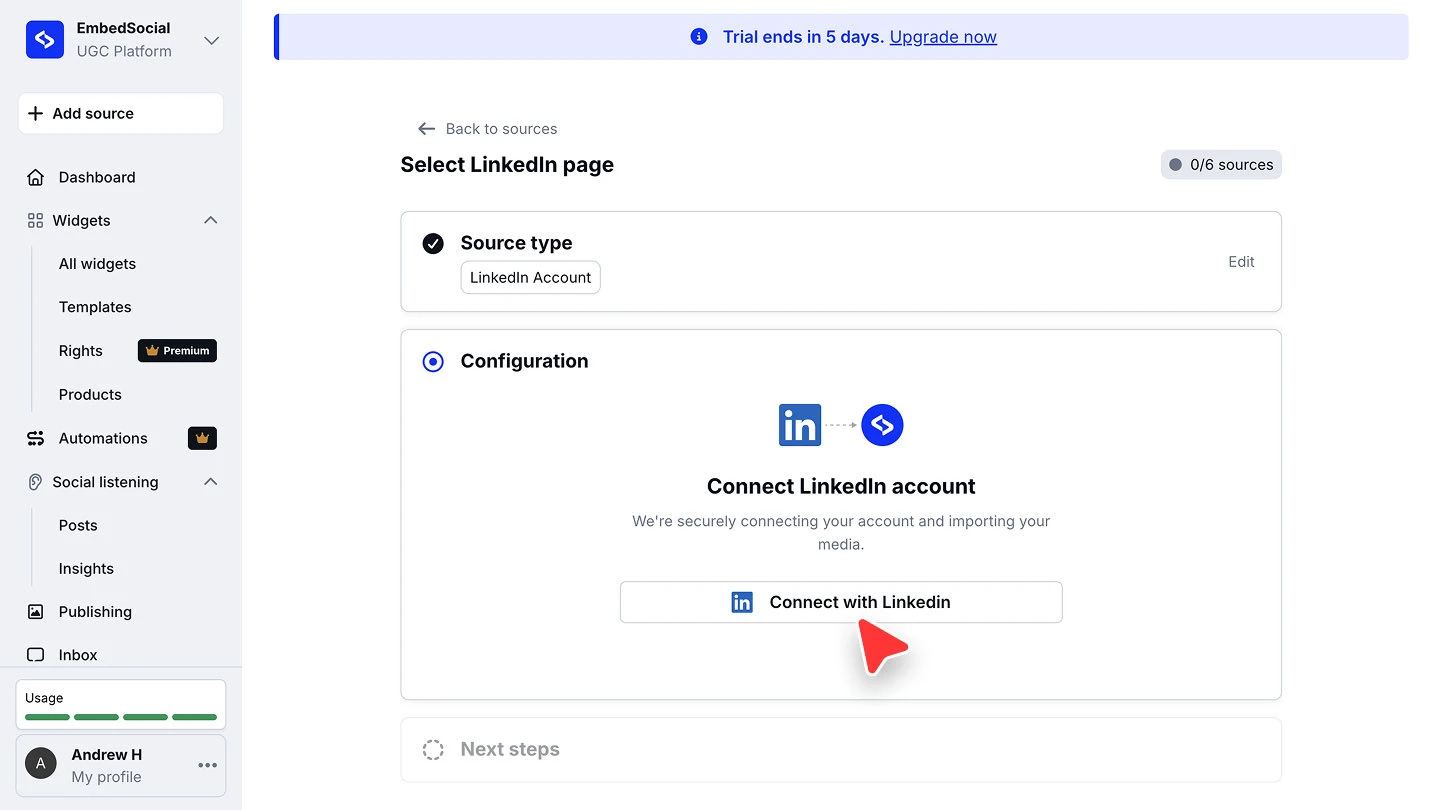Click Connect with Linkedin button
Image resolution: width=1440 pixels, height=810 pixels.
click(x=841, y=602)
